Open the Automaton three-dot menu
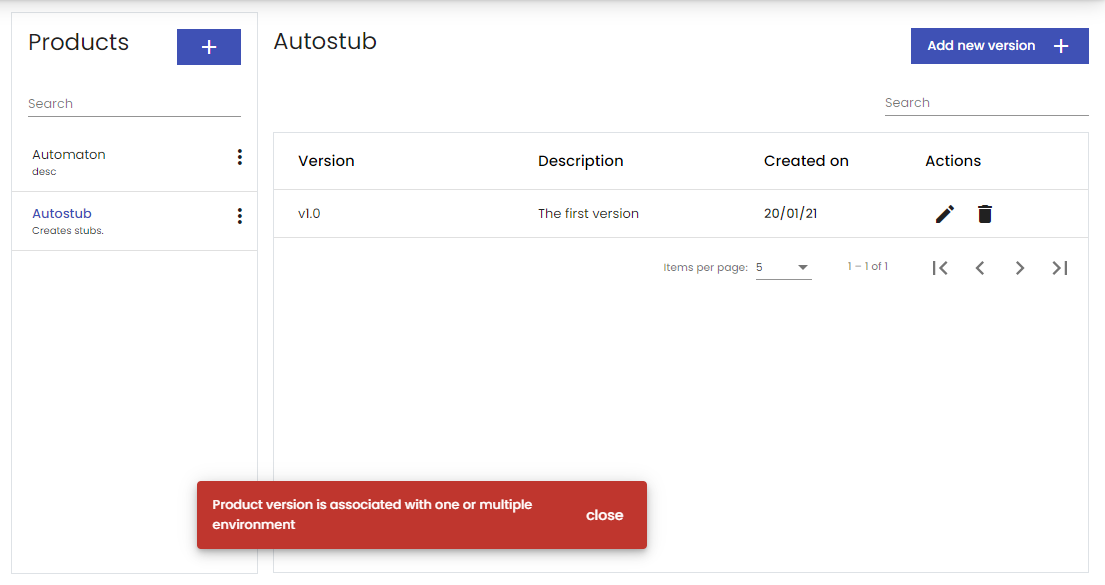 [240, 157]
